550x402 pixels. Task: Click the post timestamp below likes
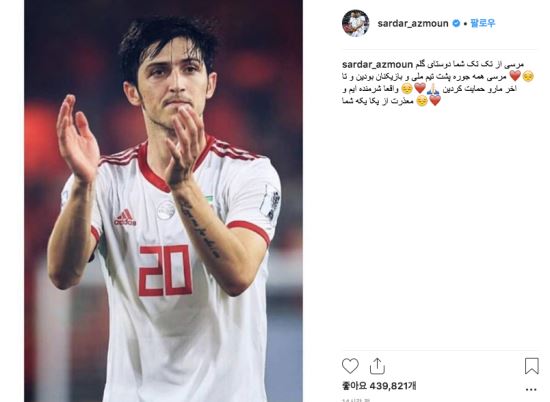pyautogui.click(x=356, y=400)
